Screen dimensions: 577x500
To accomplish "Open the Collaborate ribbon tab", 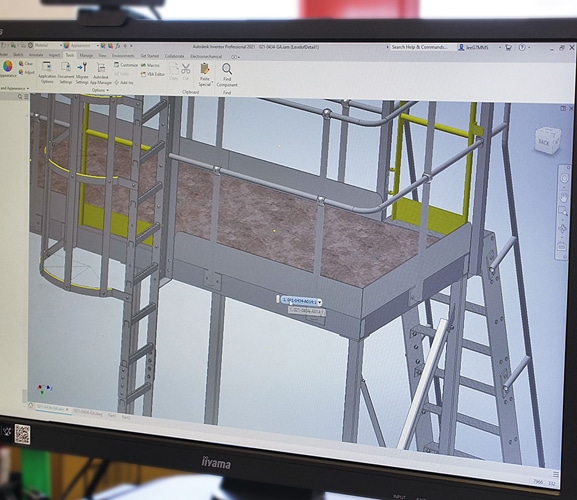I will tap(174, 56).
